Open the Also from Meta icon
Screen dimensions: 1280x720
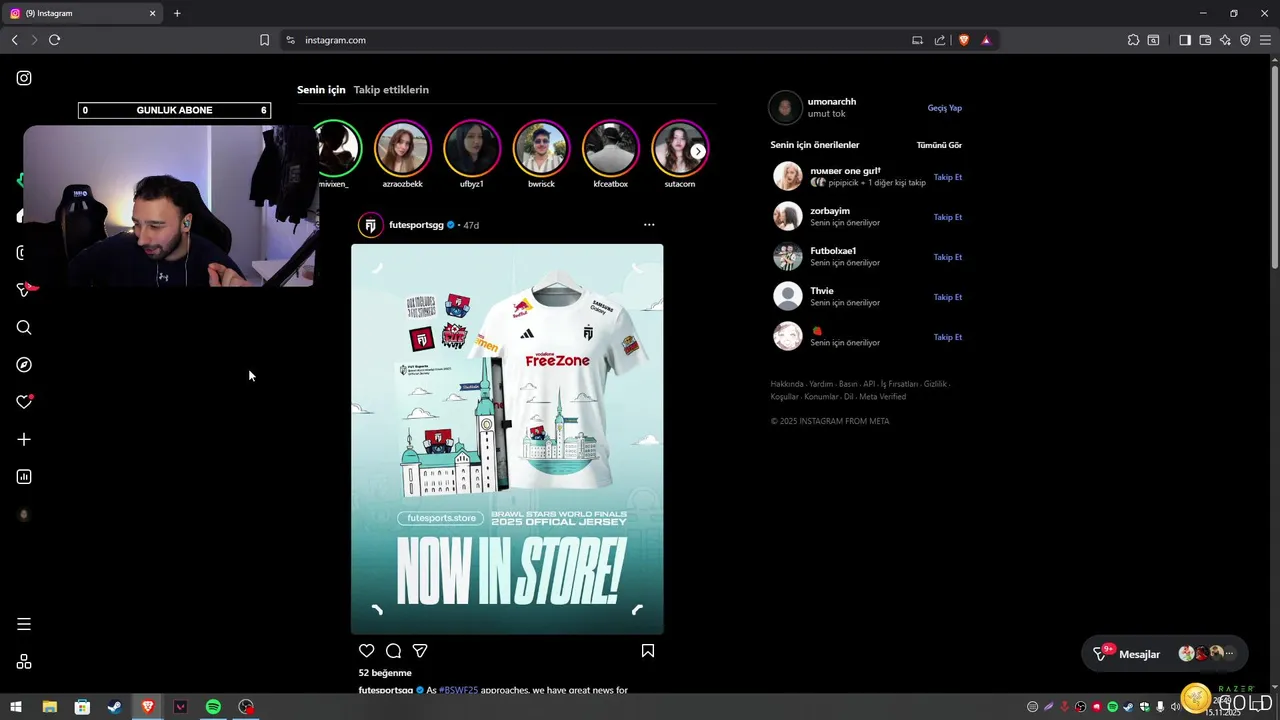24,662
